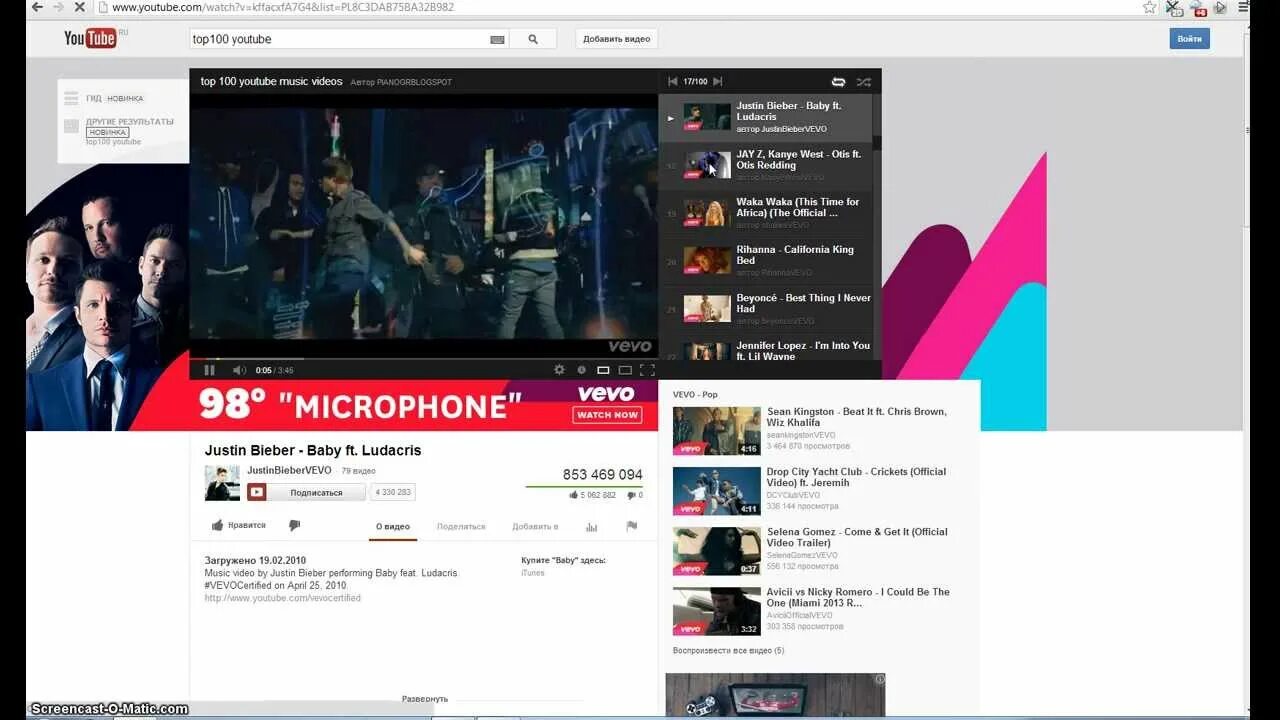This screenshot has height=720, width=1280.
Task: Expand description with Развернуть
Action: tap(425, 699)
